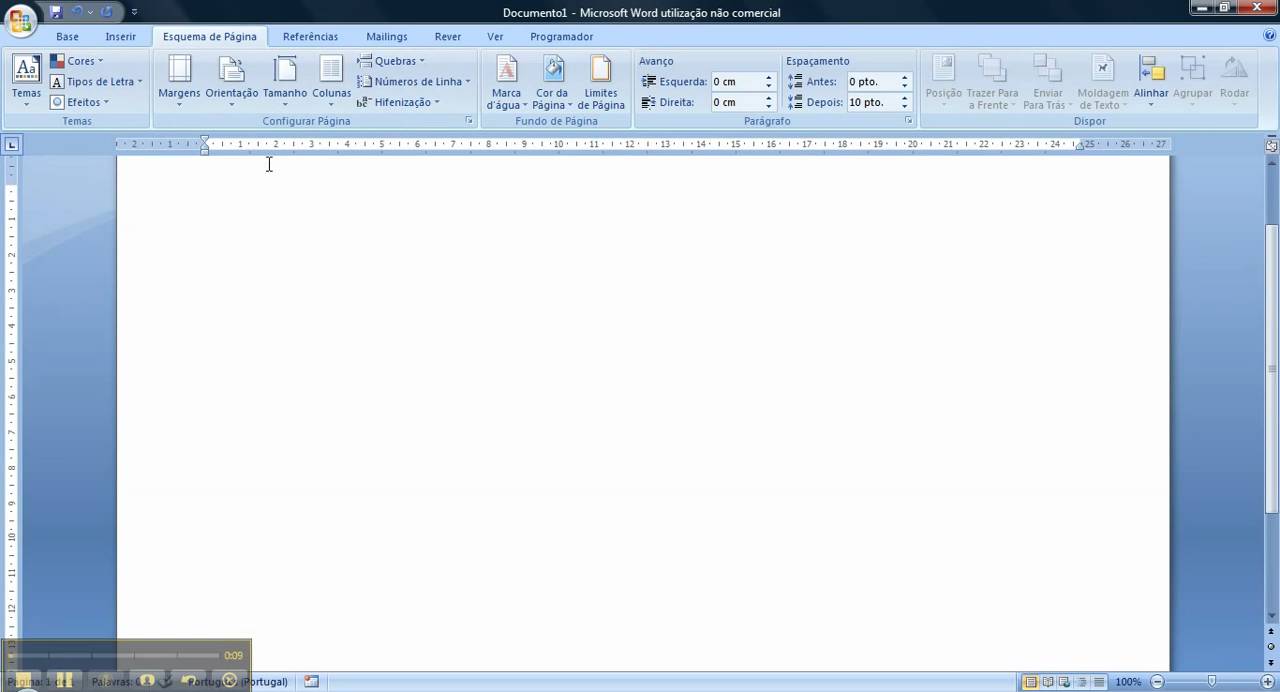Open Colunas columns menu
The image size is (1280, 692).
[331, 82]
